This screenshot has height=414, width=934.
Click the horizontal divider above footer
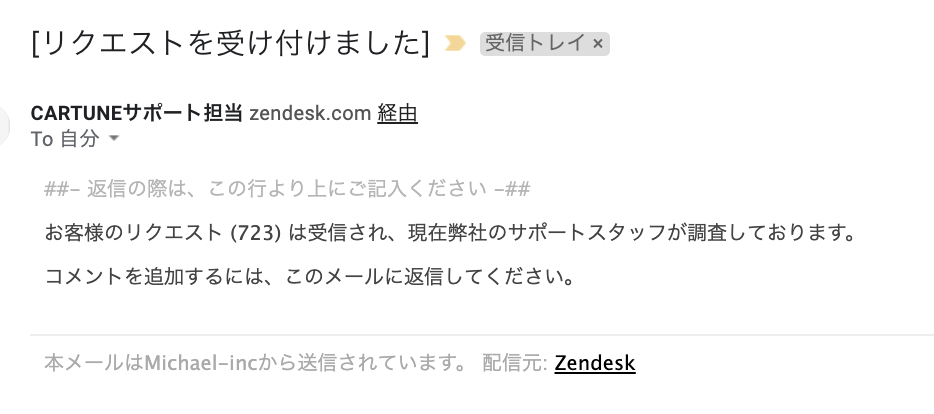pos(482,335)
